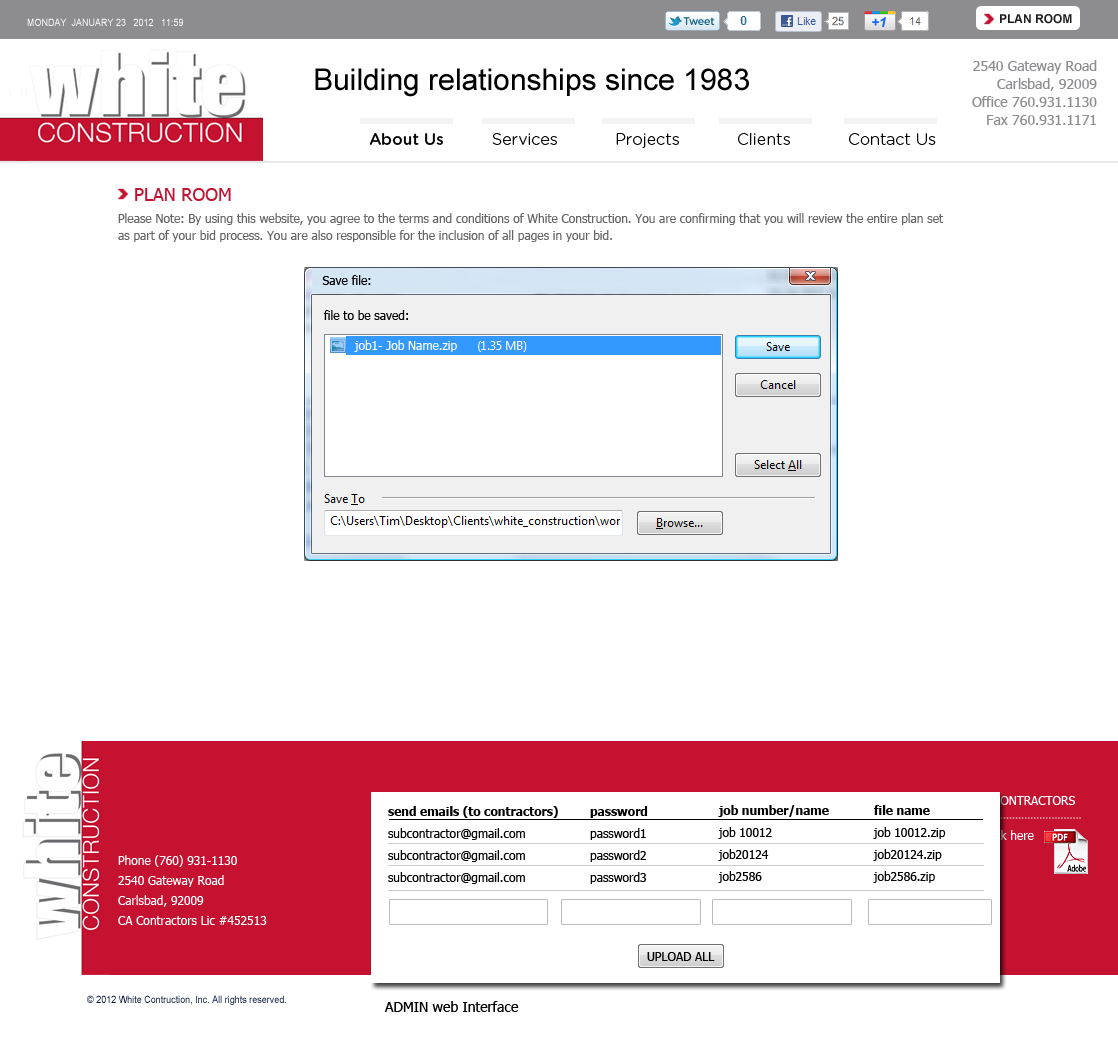
Task: Select the job2586 job name cell
Action: pos(739,877)
